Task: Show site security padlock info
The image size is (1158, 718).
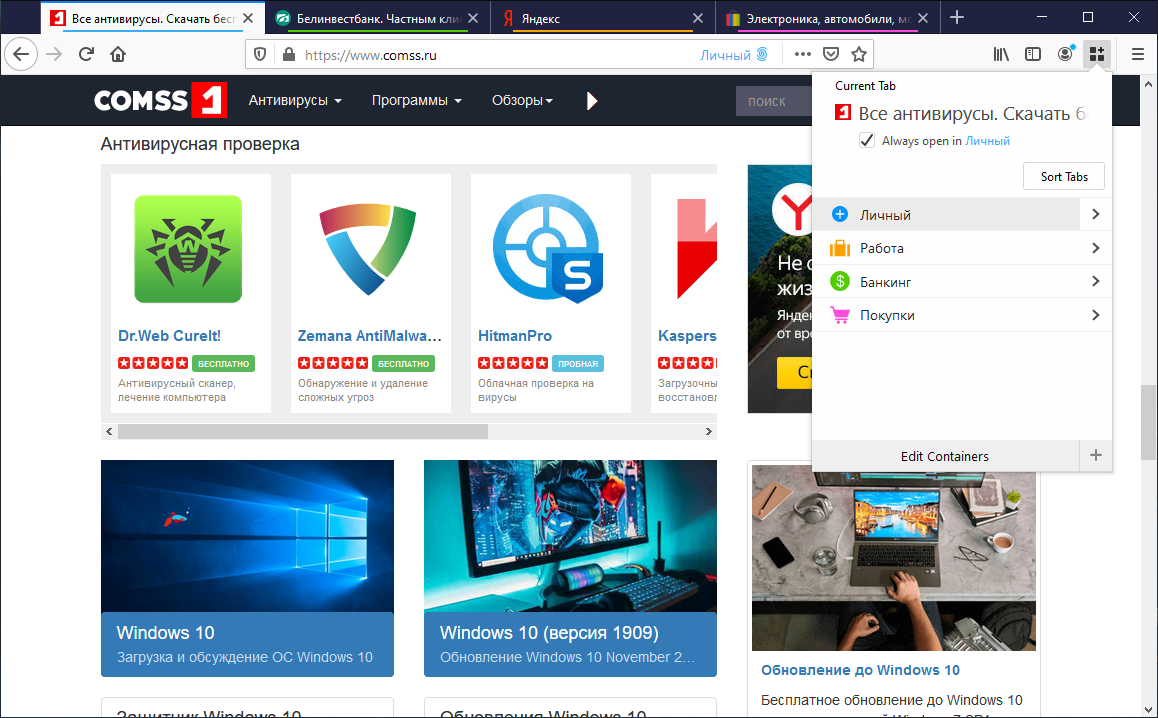Action: tap(289, 55)
